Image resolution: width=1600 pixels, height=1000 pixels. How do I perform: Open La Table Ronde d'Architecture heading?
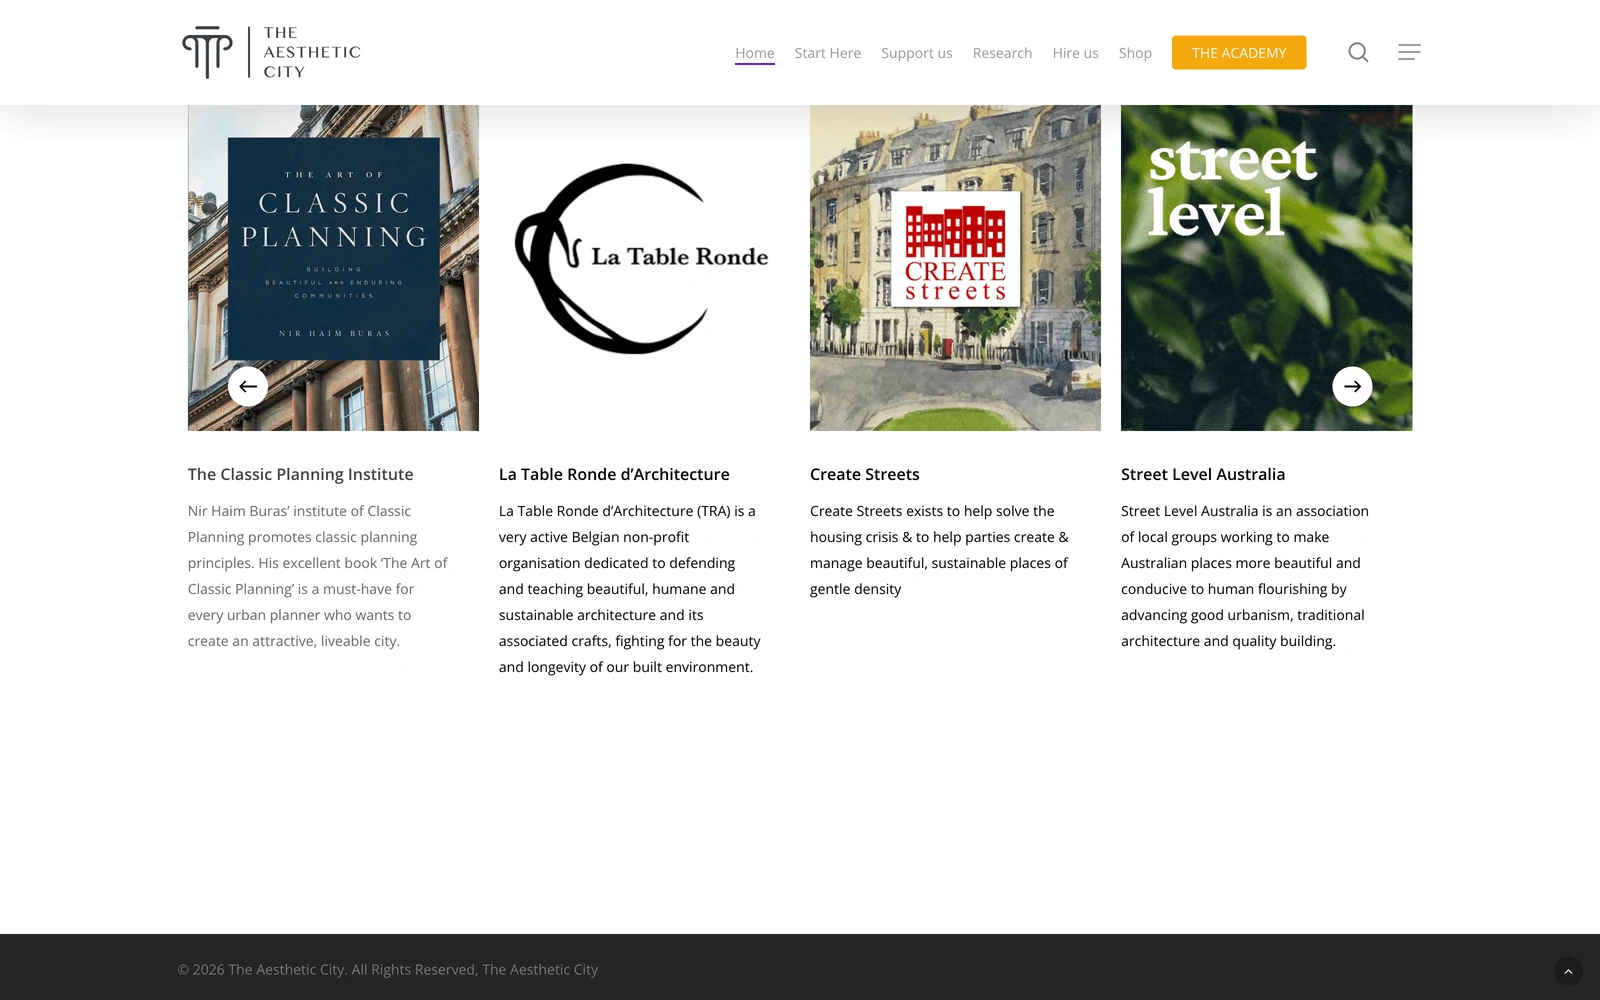tap(614, 474)
